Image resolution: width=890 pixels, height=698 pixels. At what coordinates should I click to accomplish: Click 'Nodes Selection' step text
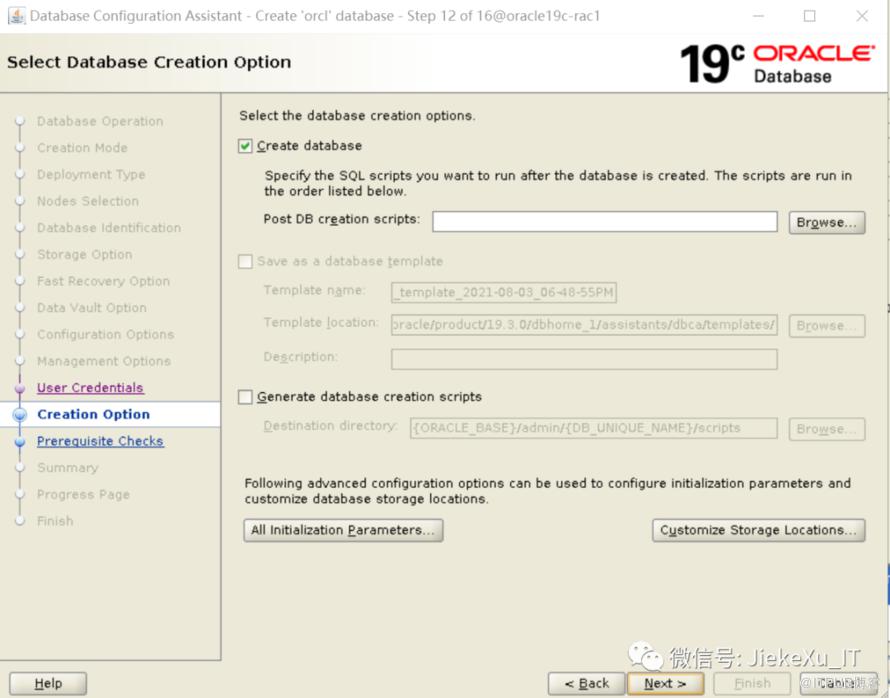pos(88,201)
